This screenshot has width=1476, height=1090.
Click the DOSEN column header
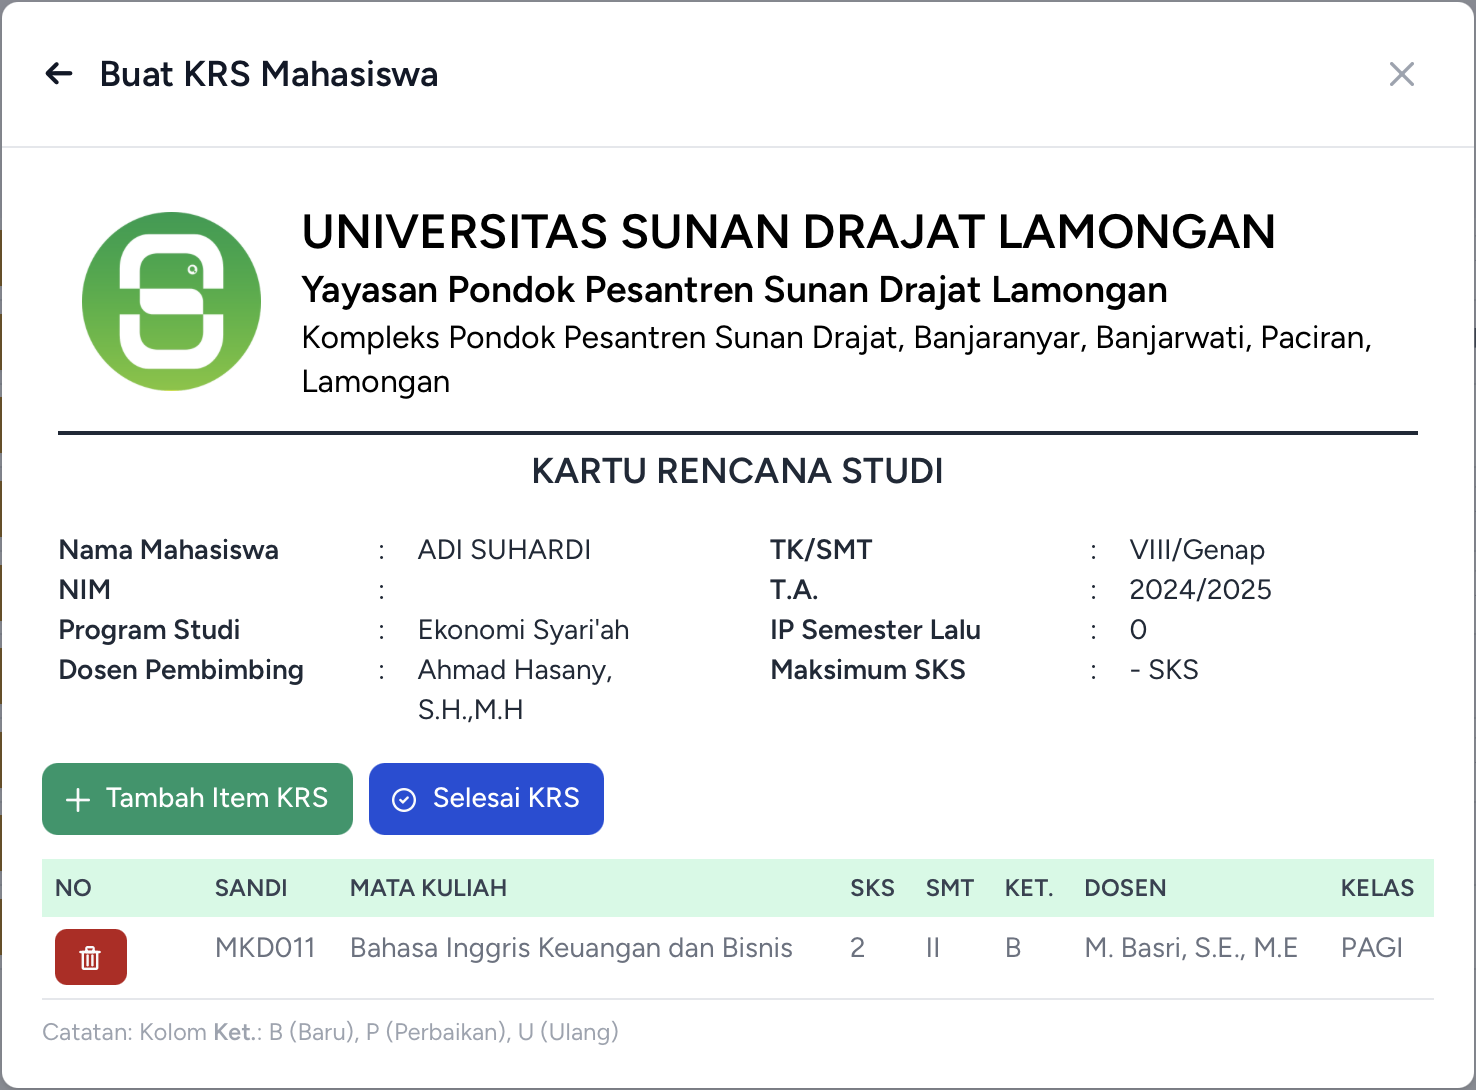1125,888
